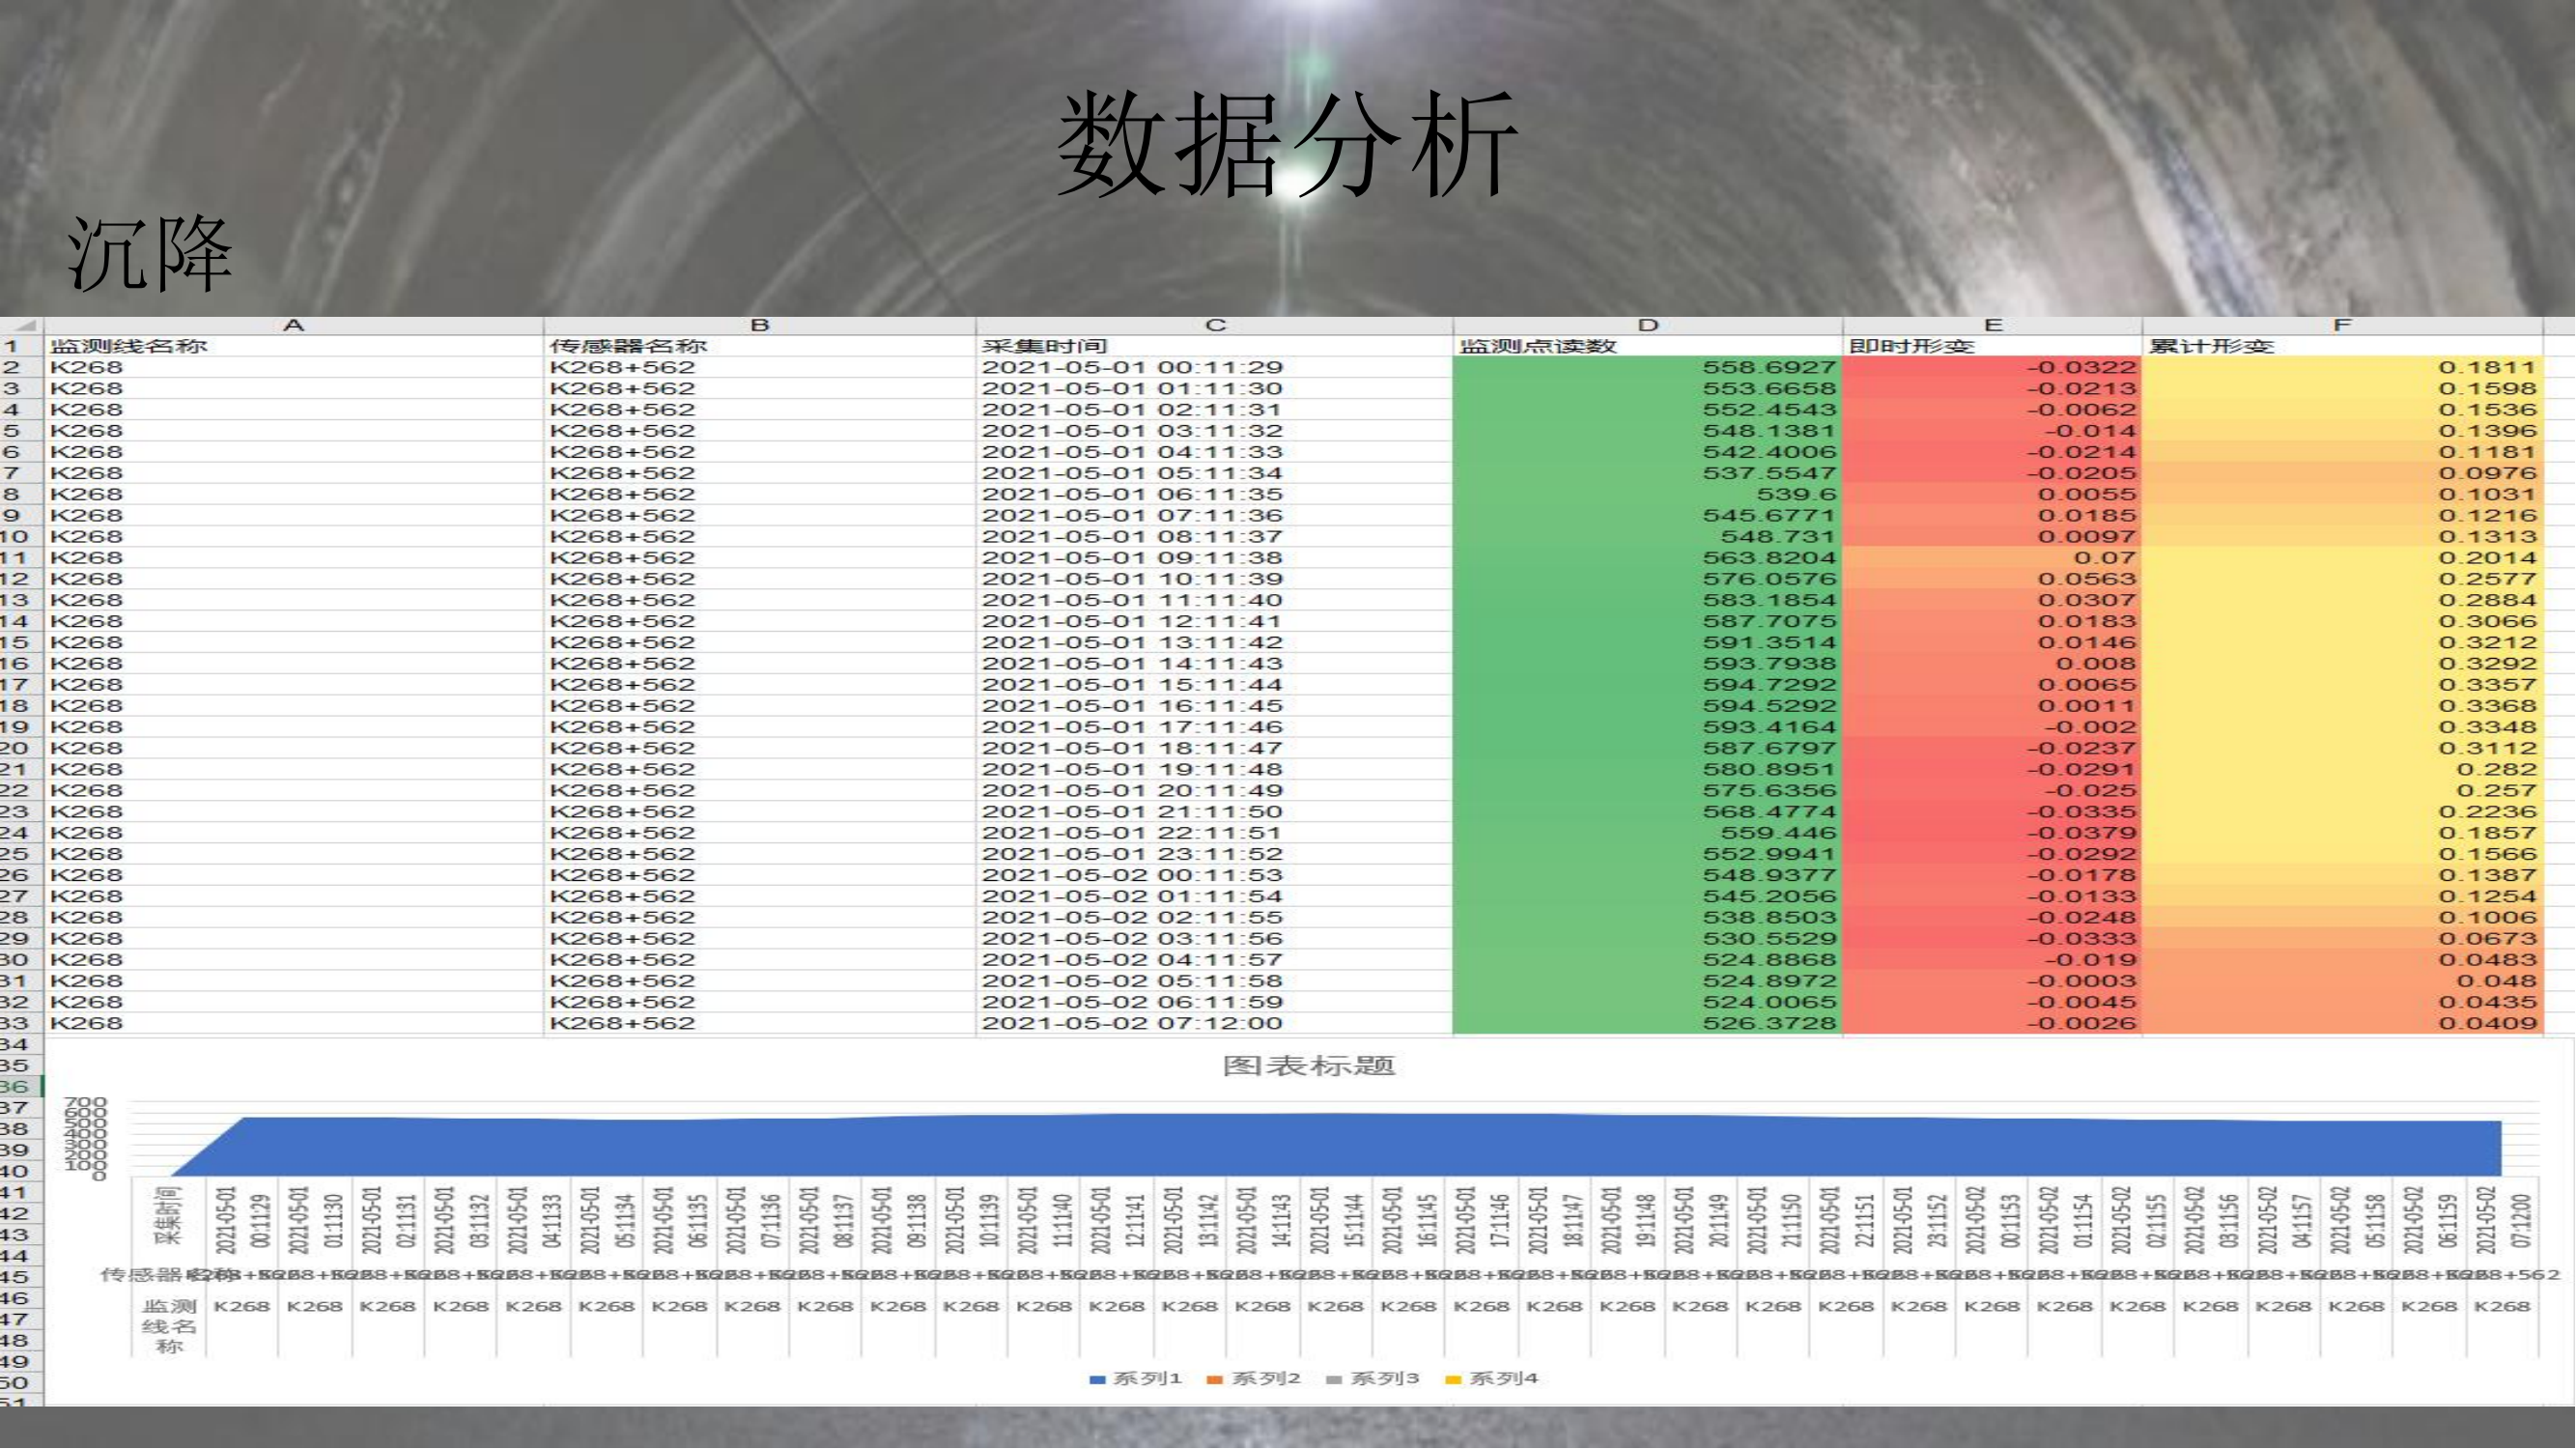Select instant deformation cell -0.0379
Image resolution: width=2576 pixels, height=1449 pixels.
pyautogui.click(x=1992, y=833)
